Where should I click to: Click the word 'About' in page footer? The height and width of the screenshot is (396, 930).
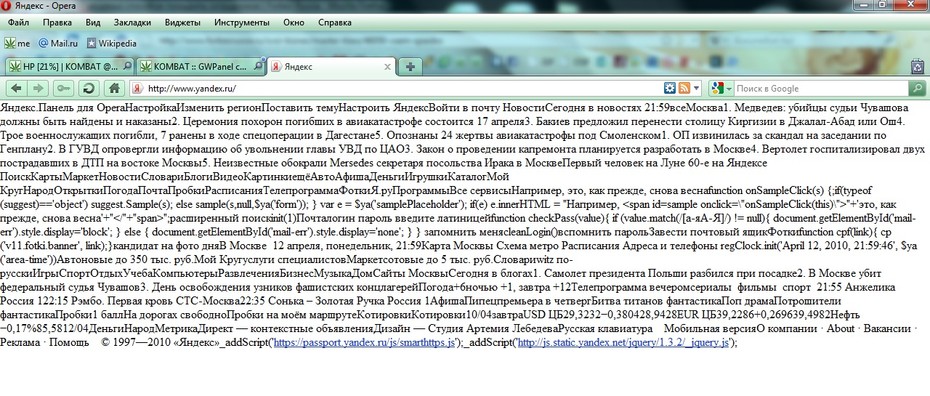[840, 328]
